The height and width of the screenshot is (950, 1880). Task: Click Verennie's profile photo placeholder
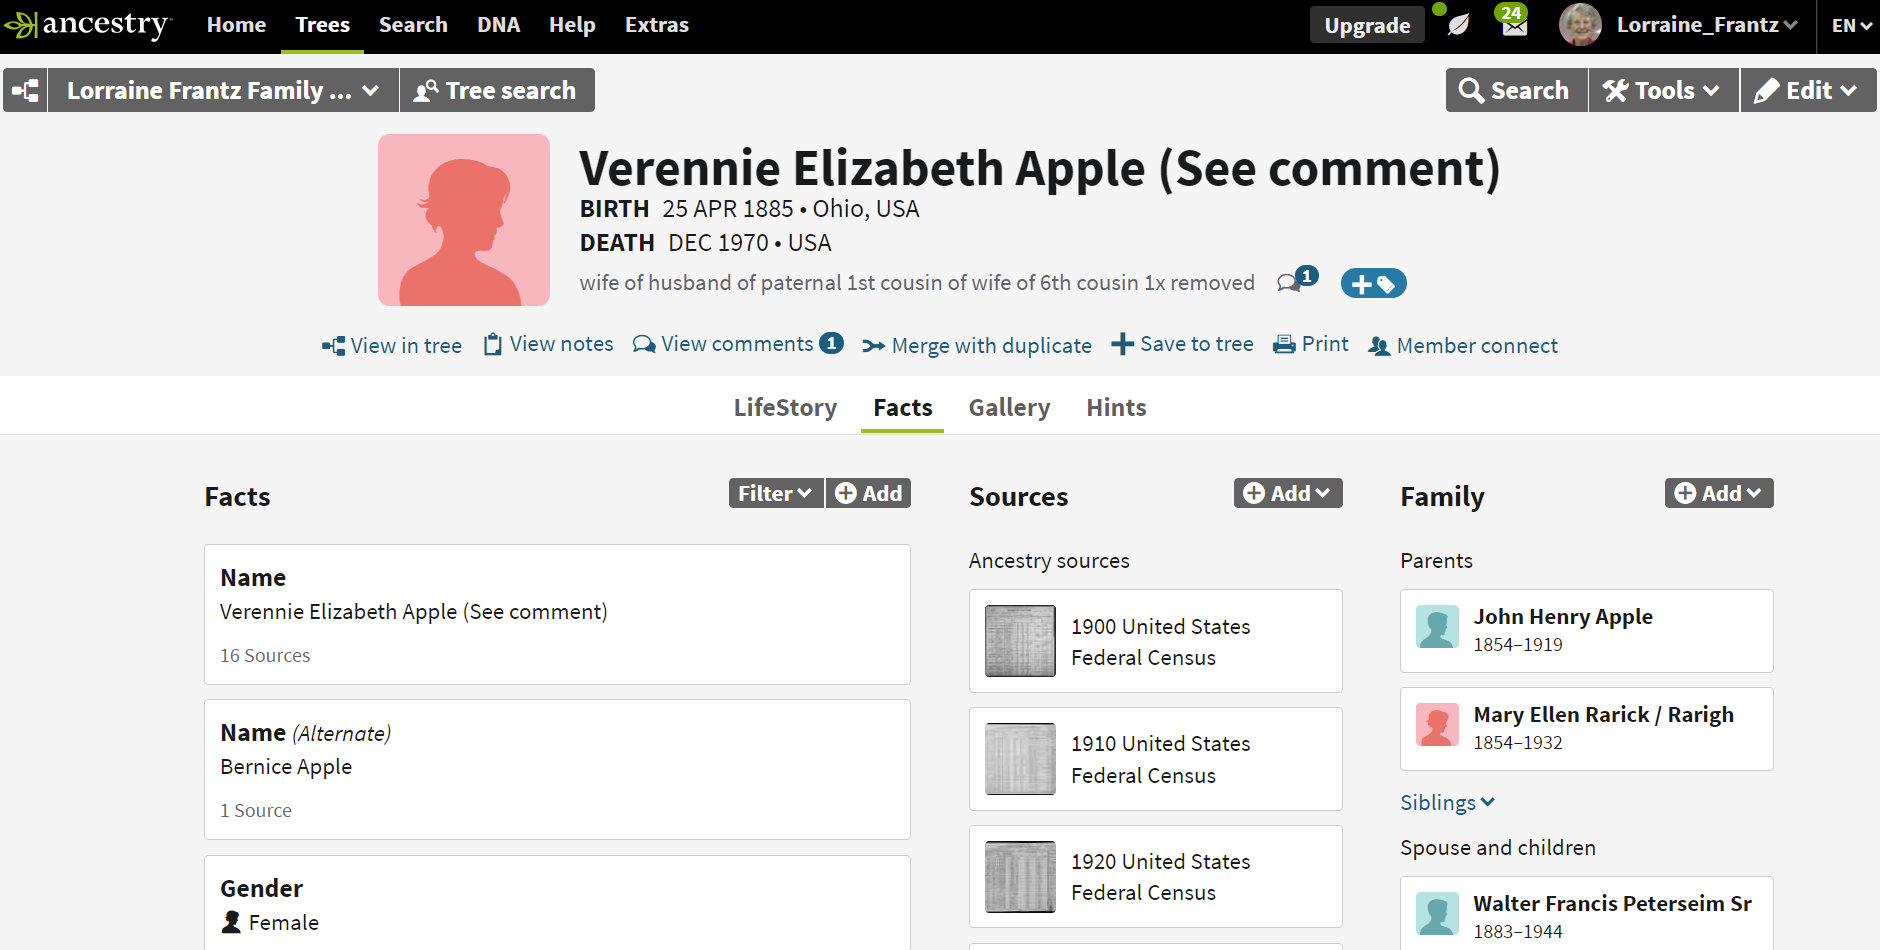(x=464, y=220)
